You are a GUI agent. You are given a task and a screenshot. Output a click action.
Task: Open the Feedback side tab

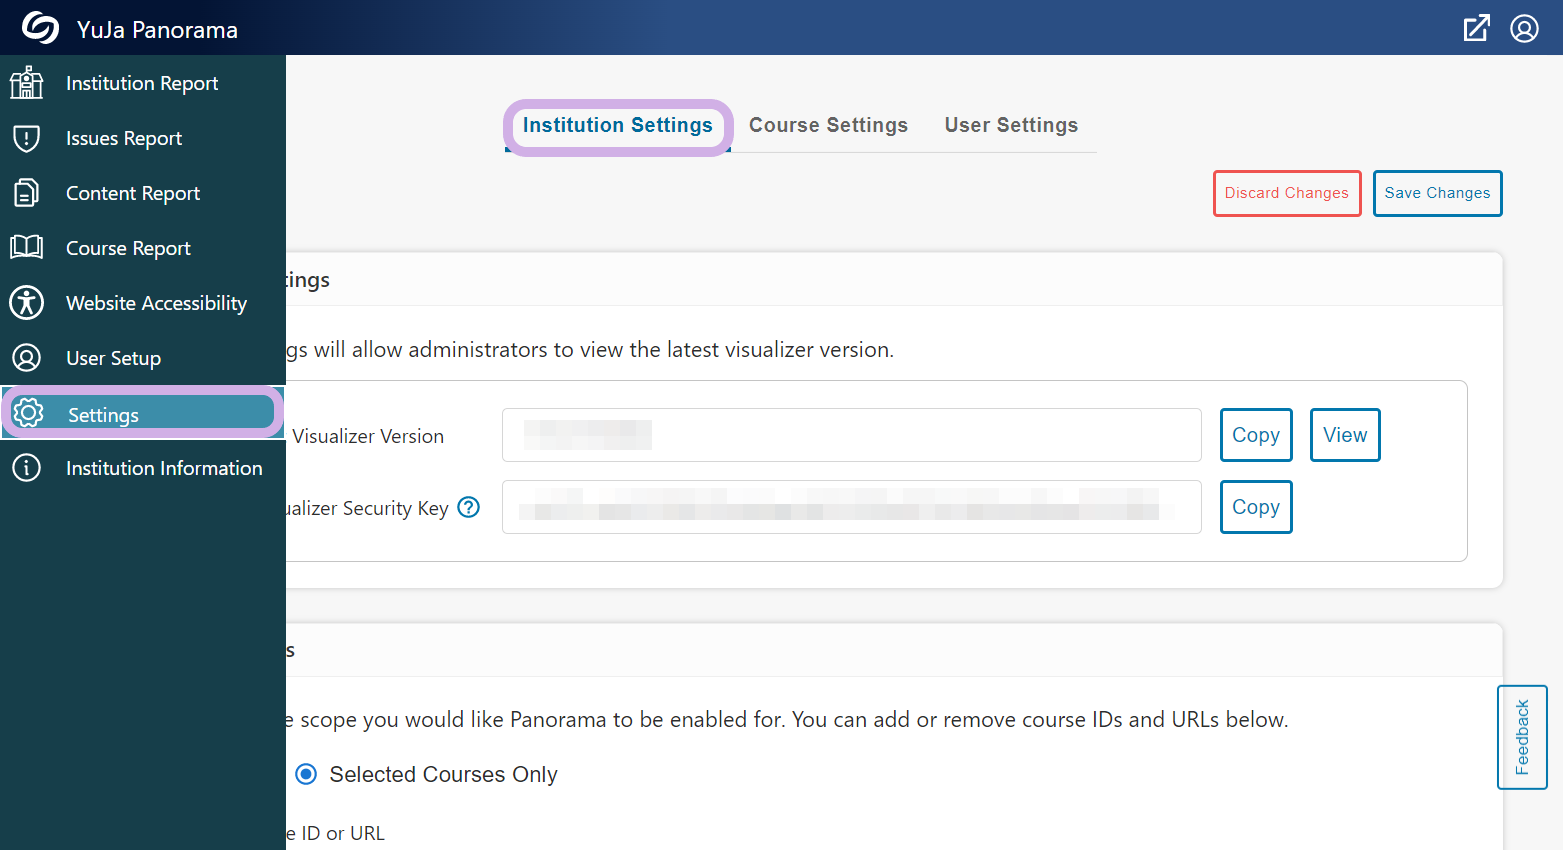tap(1522, 737)
